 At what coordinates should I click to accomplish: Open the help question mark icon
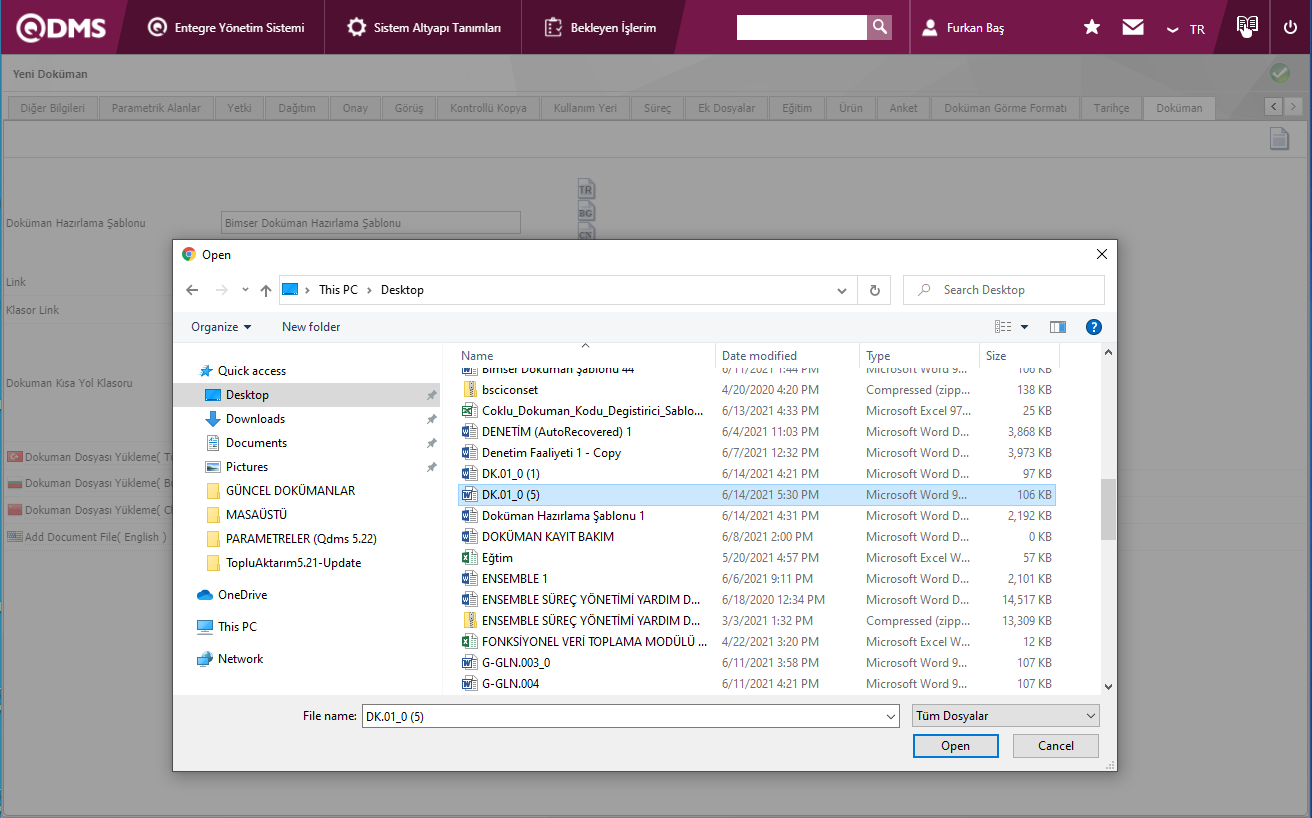pos(1093,327)
